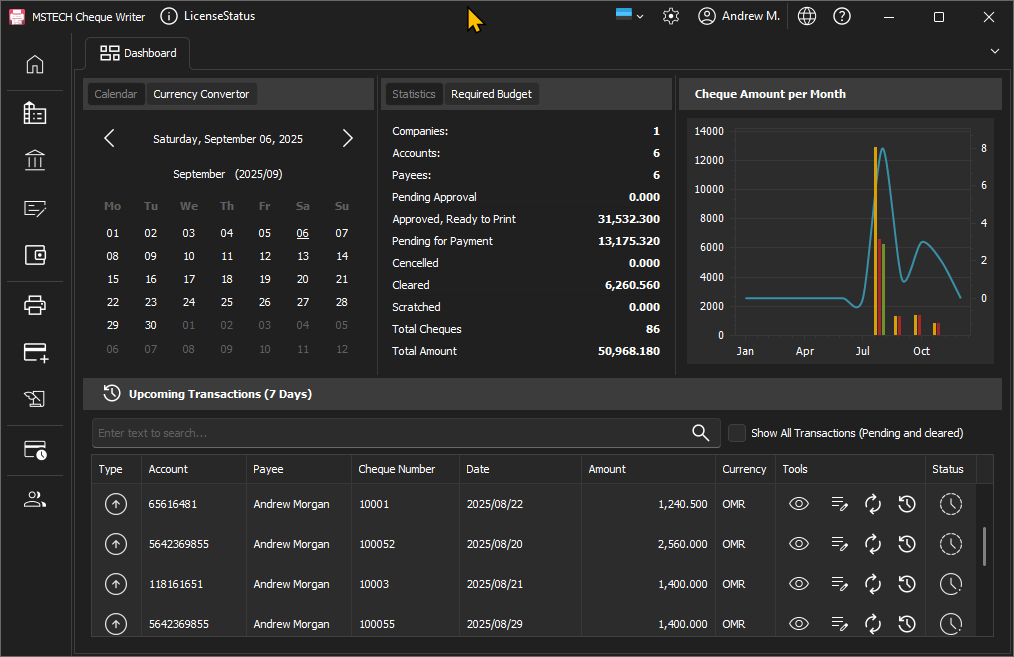View cheque 10001 via the eye icon
The height and width of the screenshot is (657, 1014).
(x=798, y=504)
